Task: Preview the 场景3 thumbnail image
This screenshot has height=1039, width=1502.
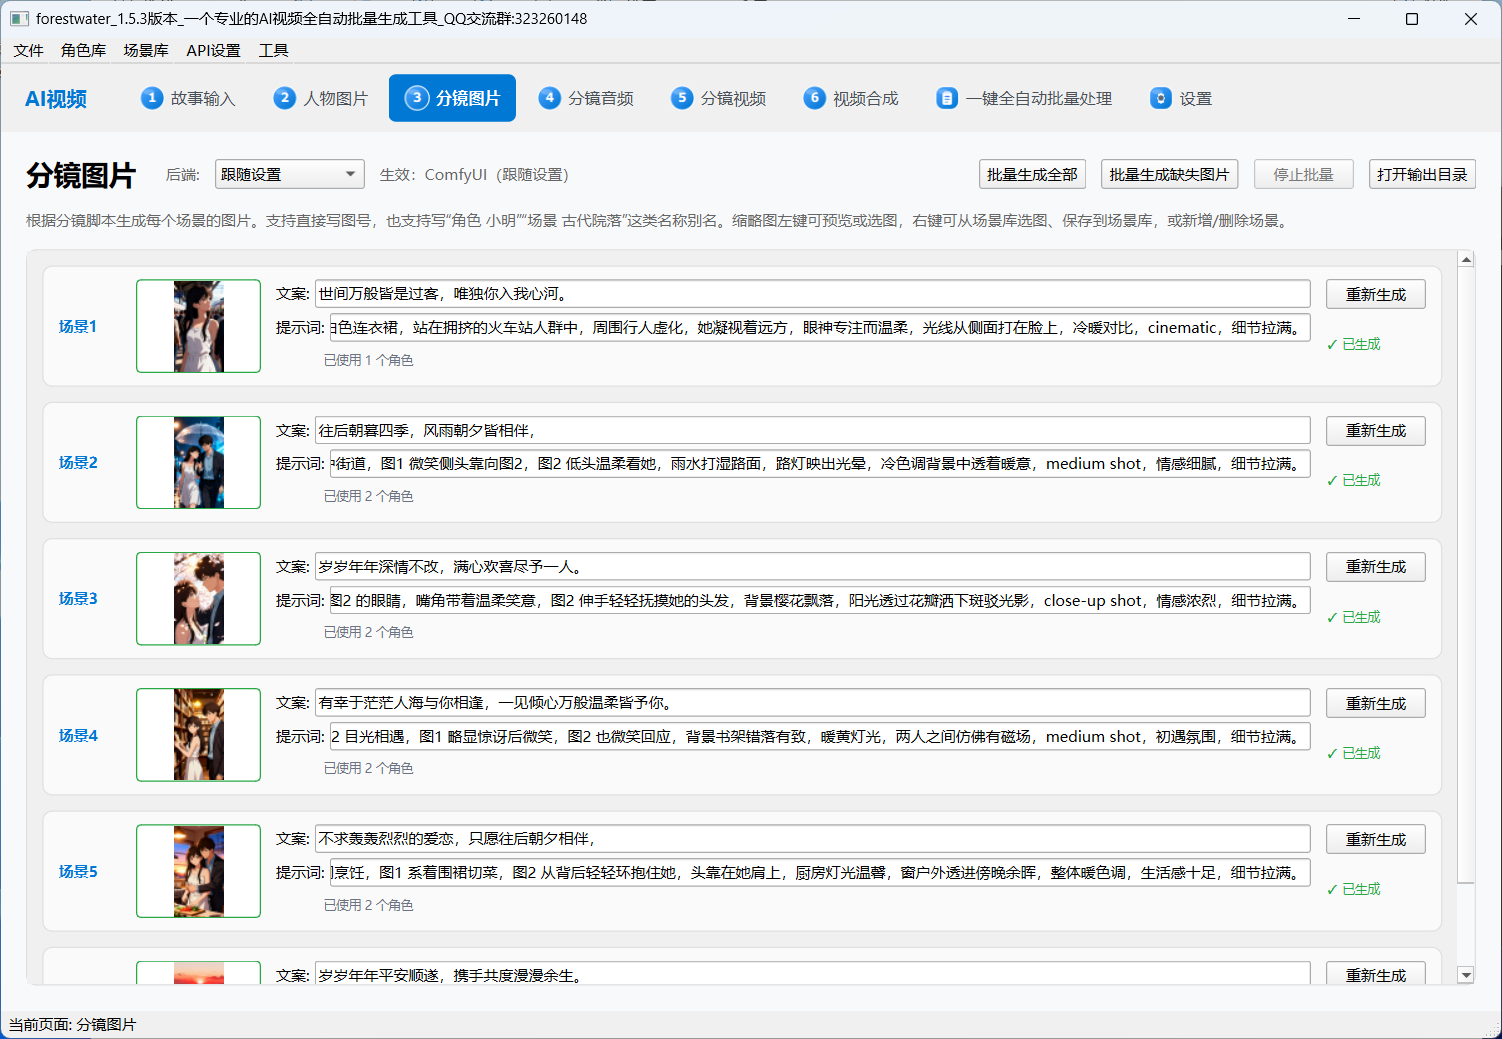Action: [198, 598]
